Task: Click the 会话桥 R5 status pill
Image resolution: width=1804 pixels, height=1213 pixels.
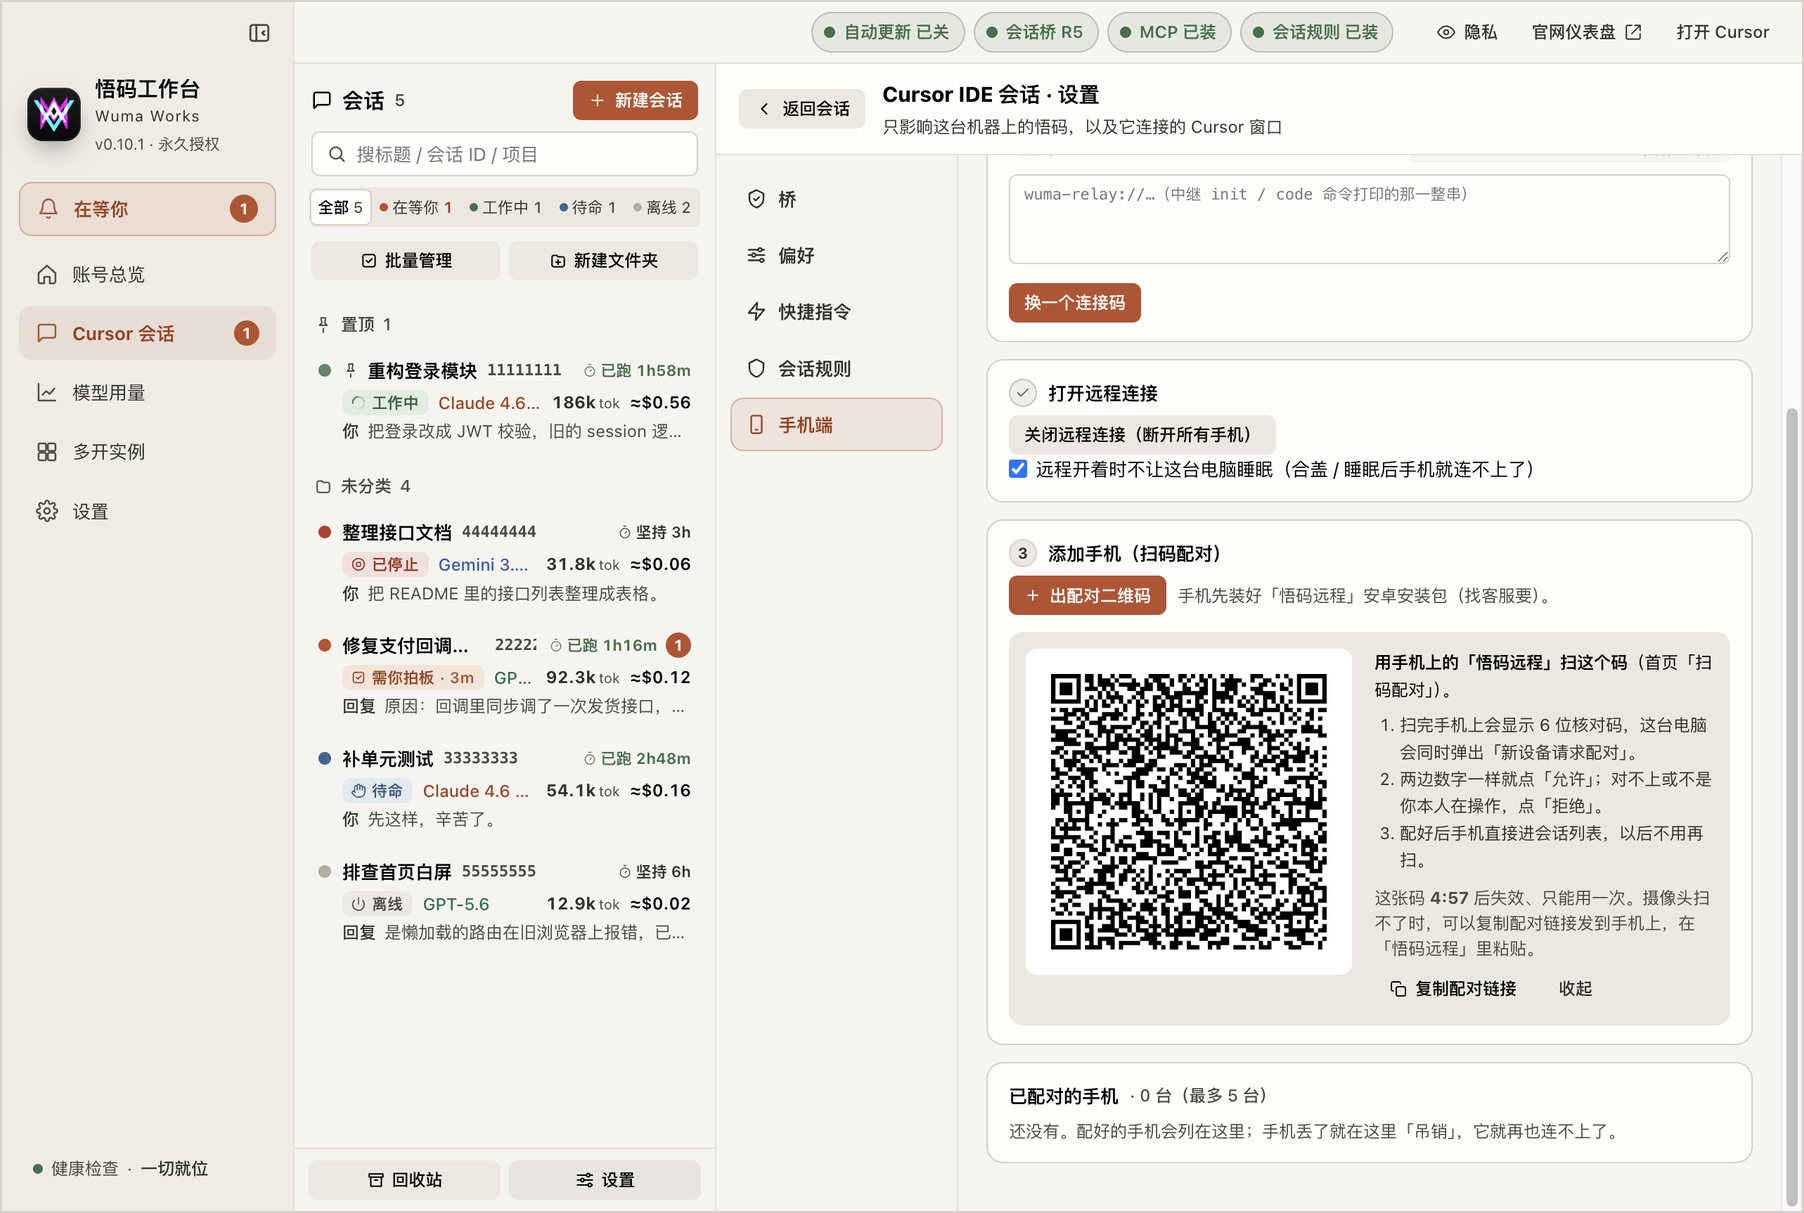Action: [1035, 32]
